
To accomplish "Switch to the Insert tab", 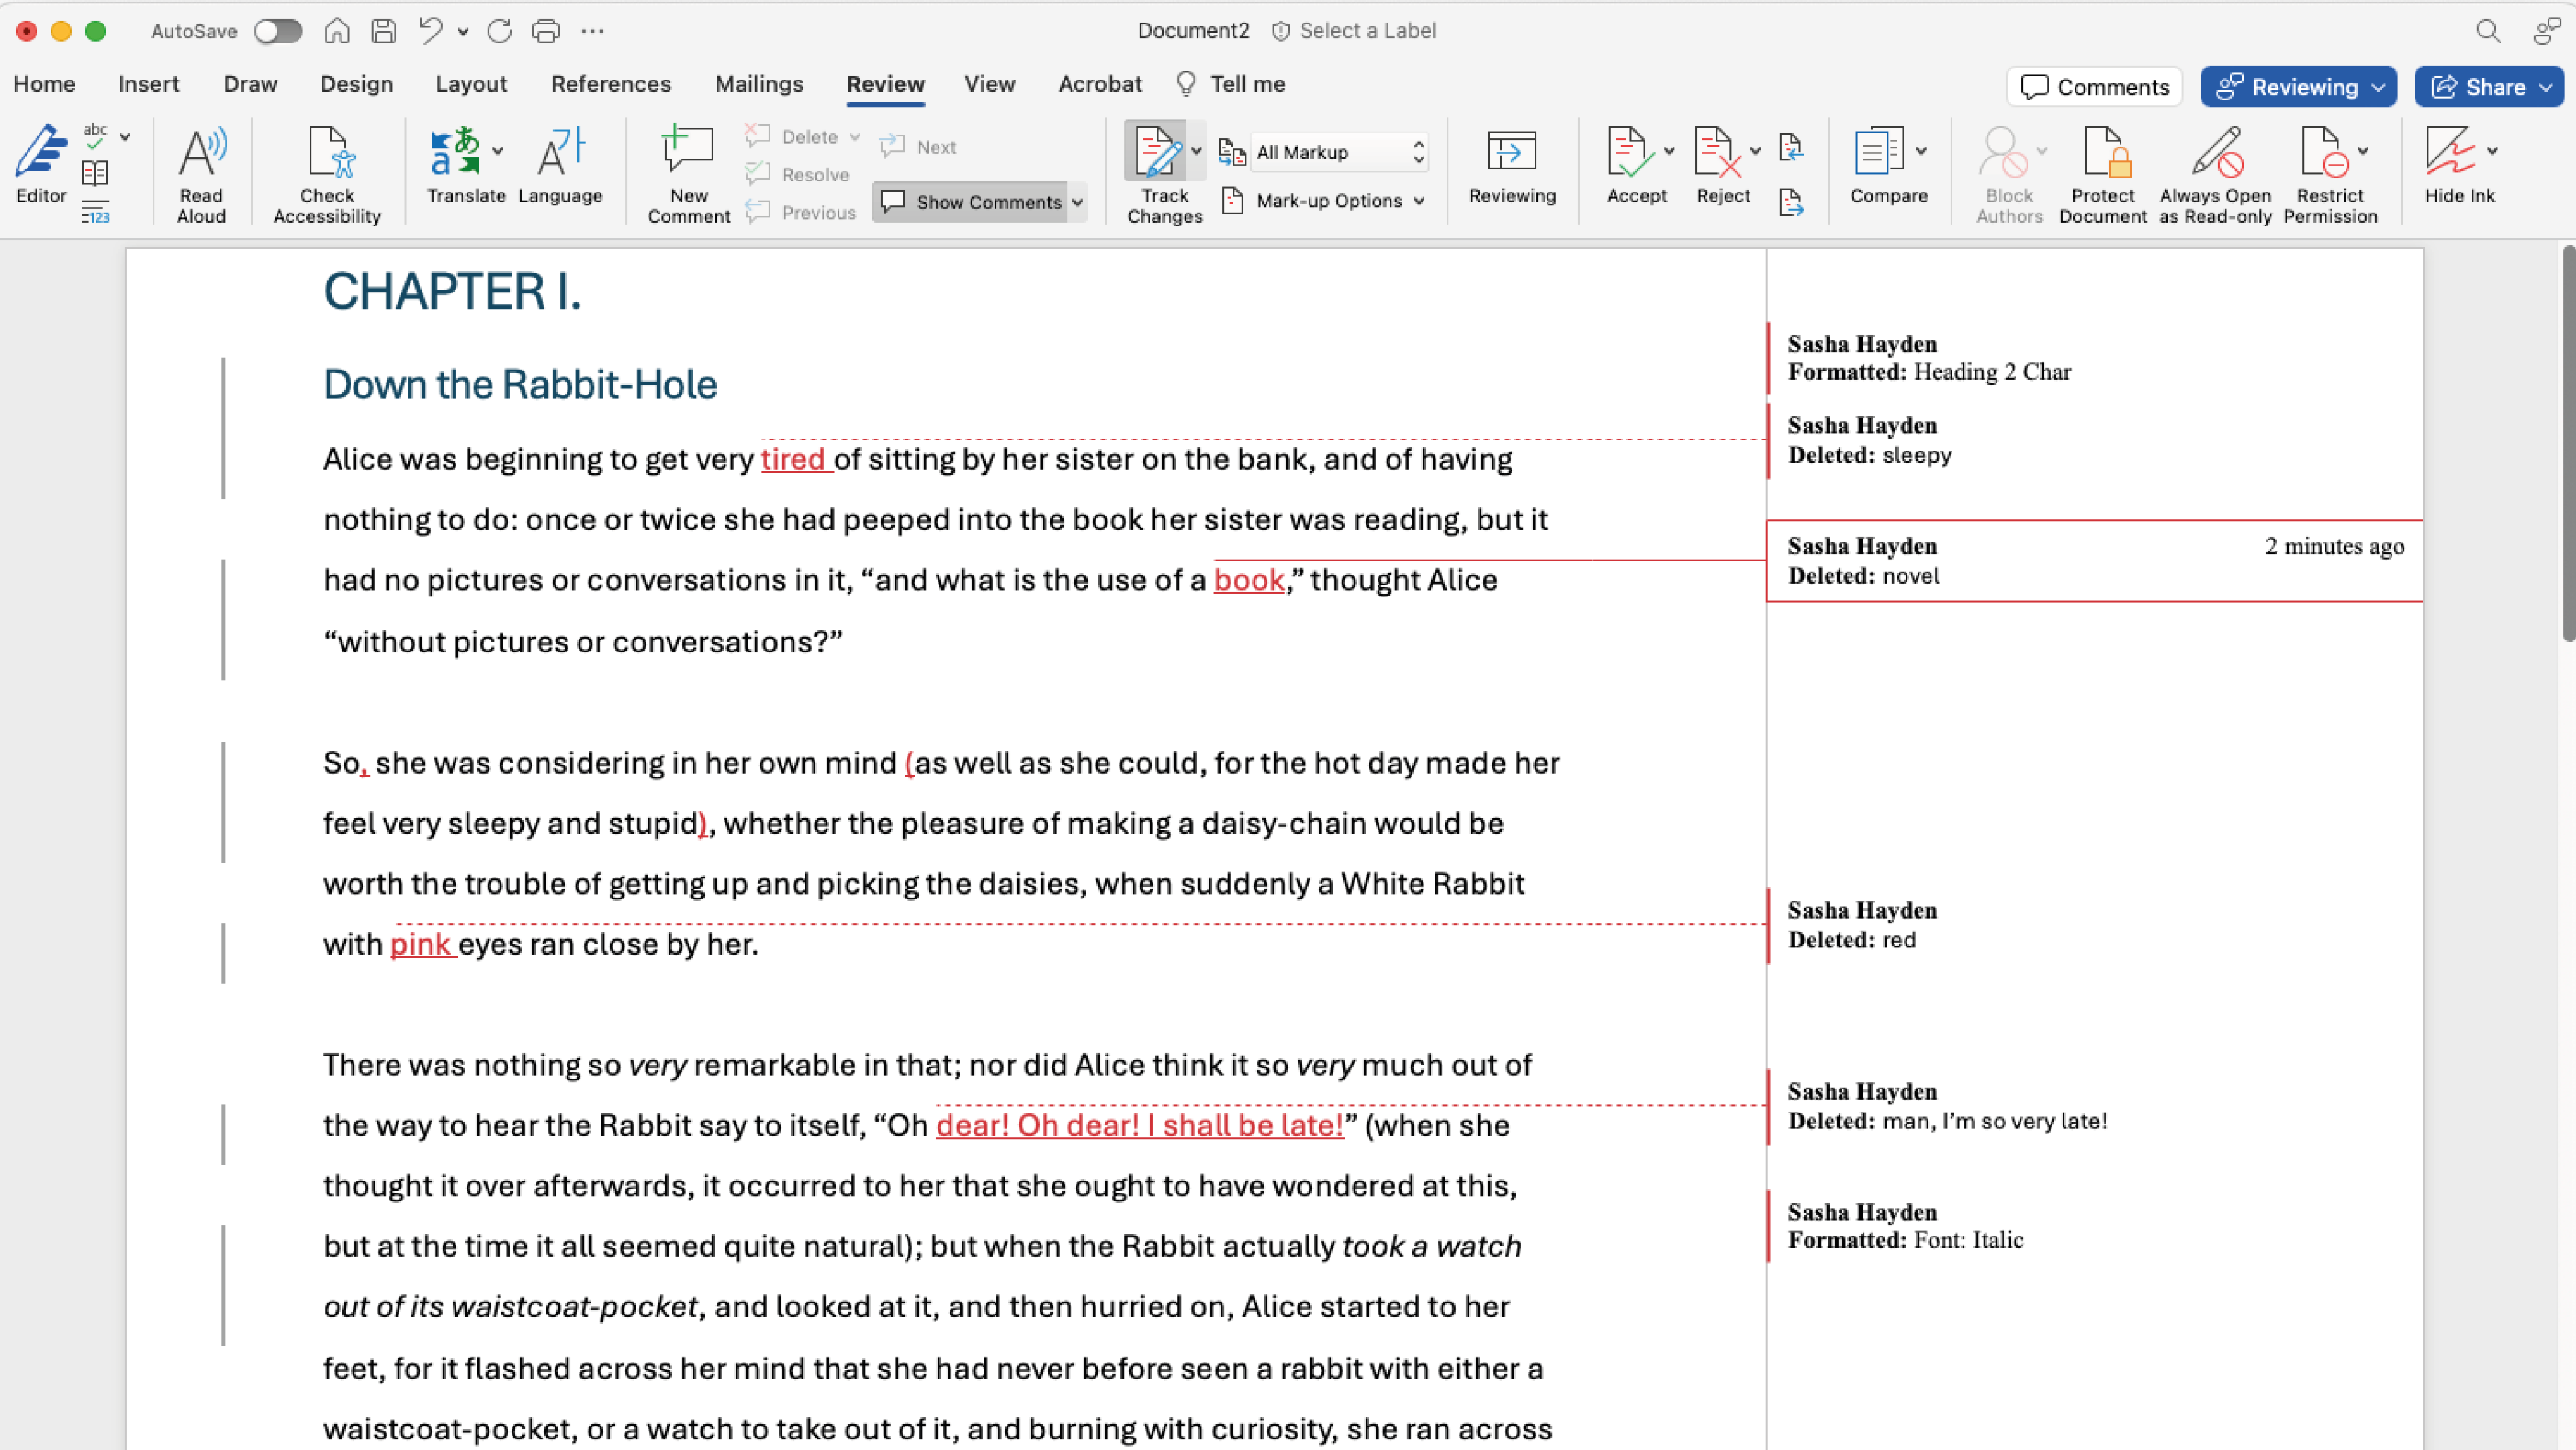I will tap(148, 84).
